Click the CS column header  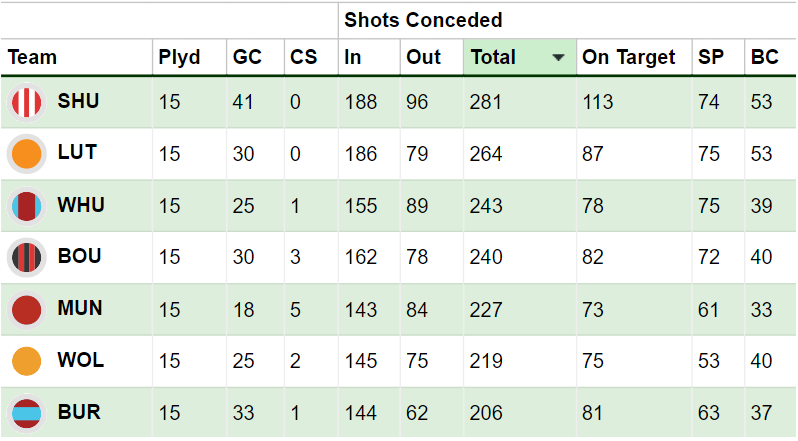[303, 58]
